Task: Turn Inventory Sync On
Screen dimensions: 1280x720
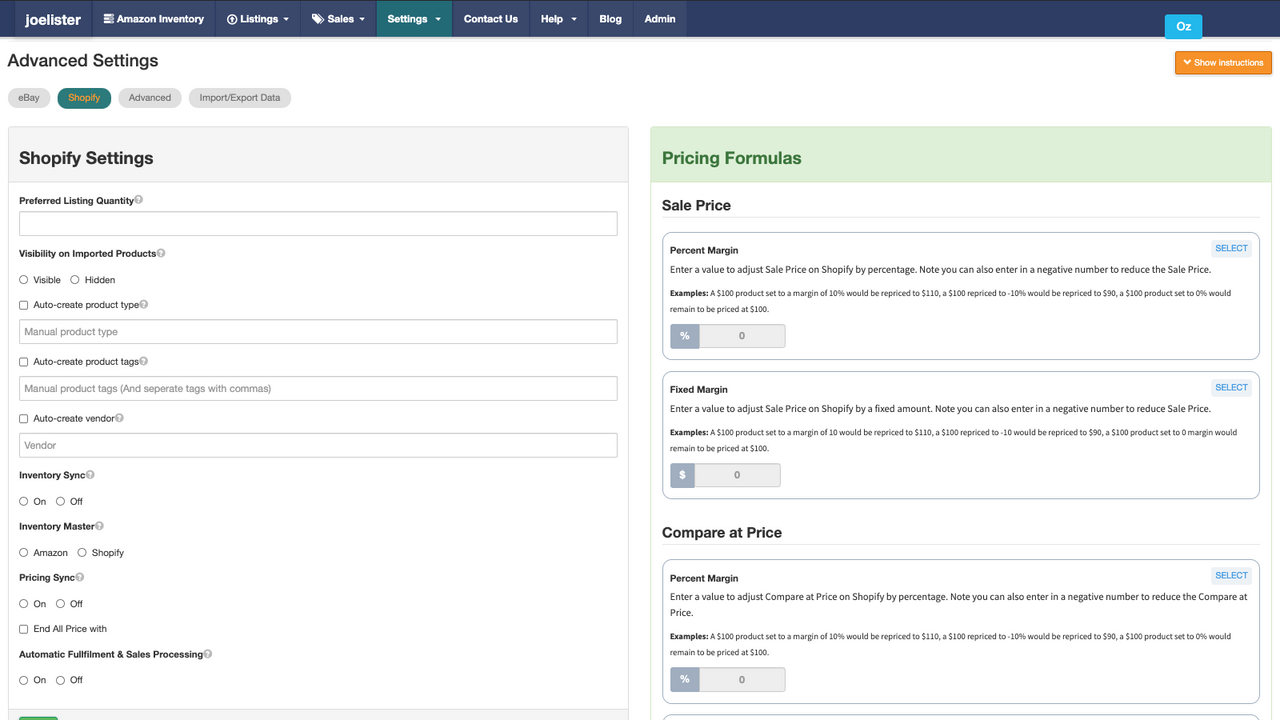Action: [x=22, y=501]
